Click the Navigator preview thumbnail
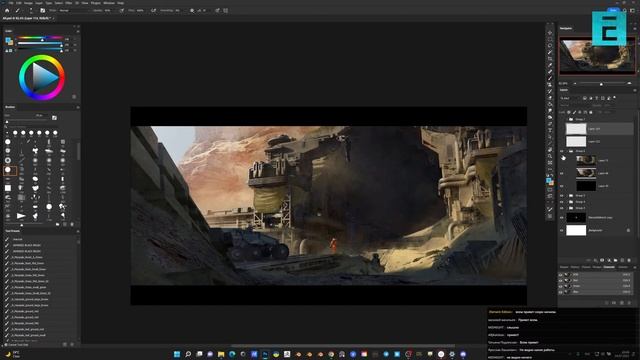This screenshot has width=640, height=360. point(597,56)
